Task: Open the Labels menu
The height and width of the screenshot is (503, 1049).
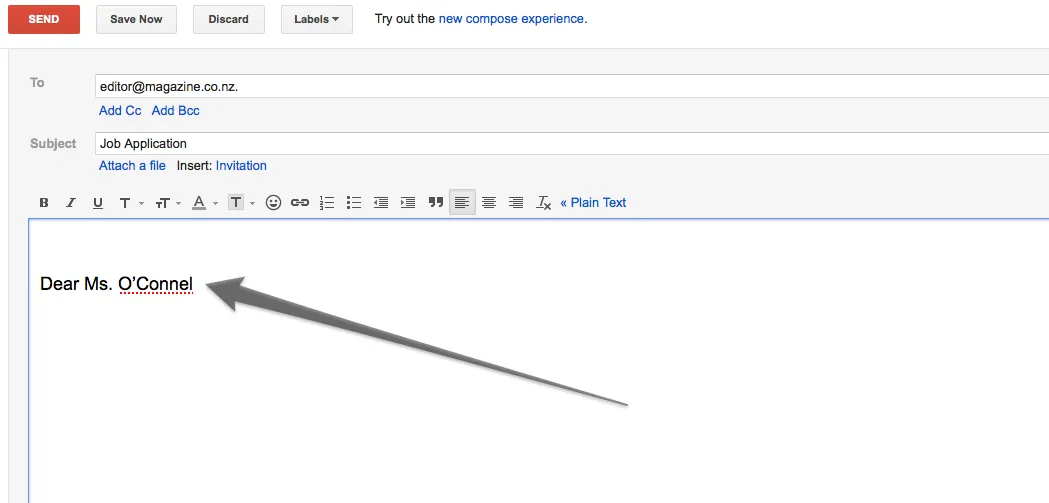Action: pyautogui.click(x=316, y=19)
